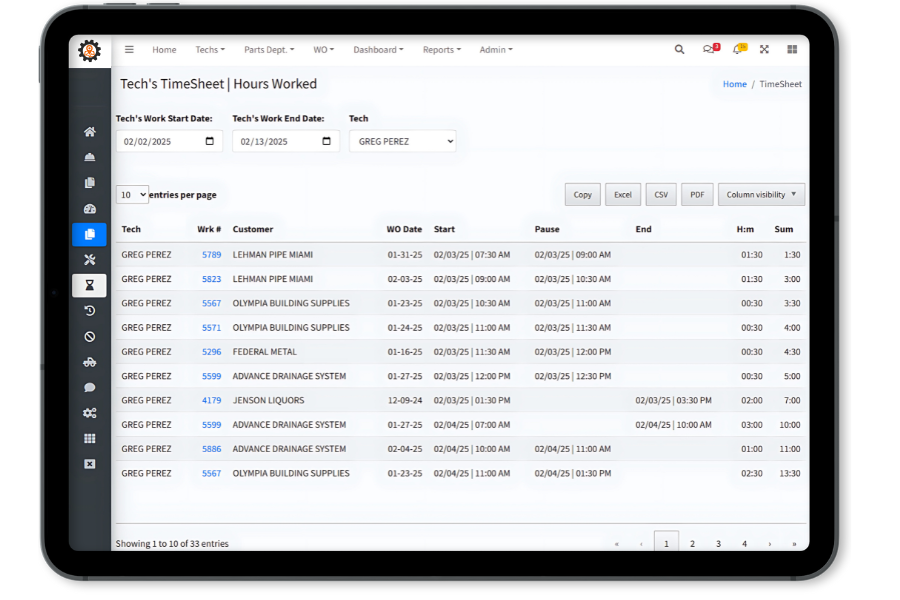Open the grid apps icon in top bar
Image resolution: width=900 pixels, height=600 pixels.
pos(792,49)
